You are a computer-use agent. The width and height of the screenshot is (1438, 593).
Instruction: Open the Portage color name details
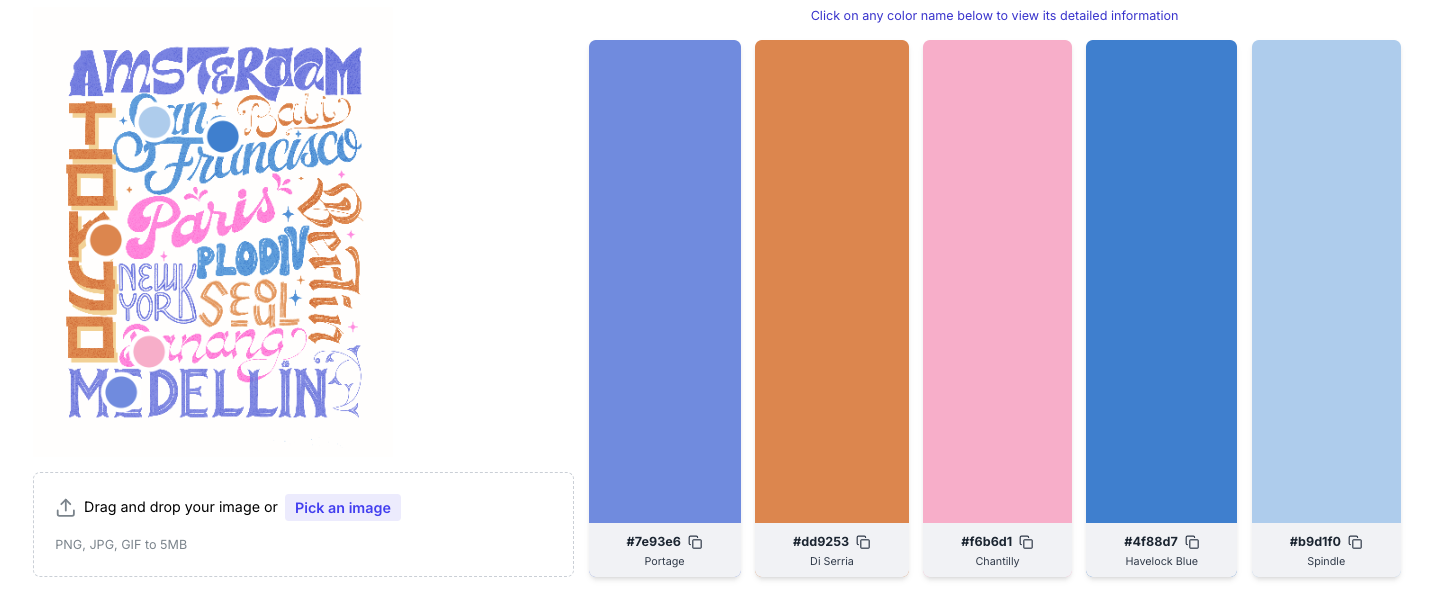664,562
